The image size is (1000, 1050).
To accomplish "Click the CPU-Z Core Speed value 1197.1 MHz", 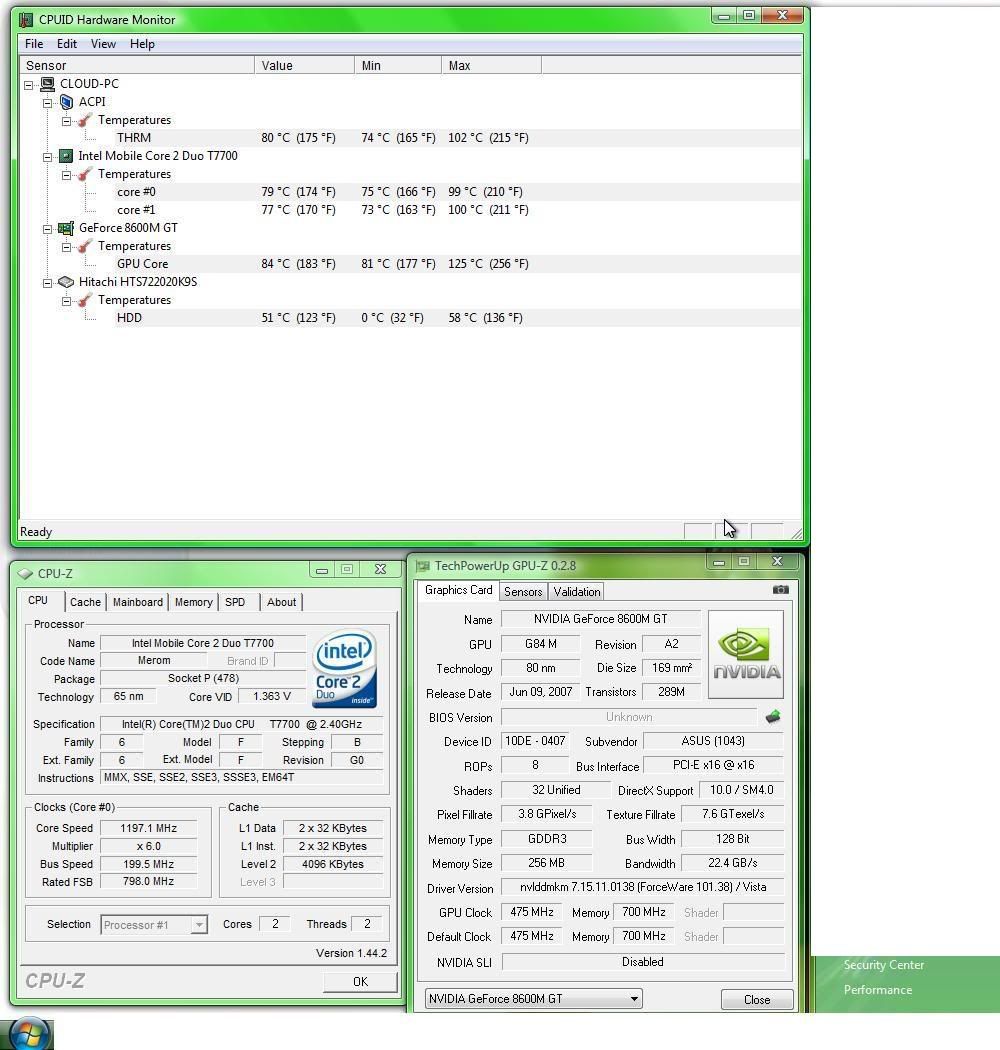I will (x=148, y=828).
